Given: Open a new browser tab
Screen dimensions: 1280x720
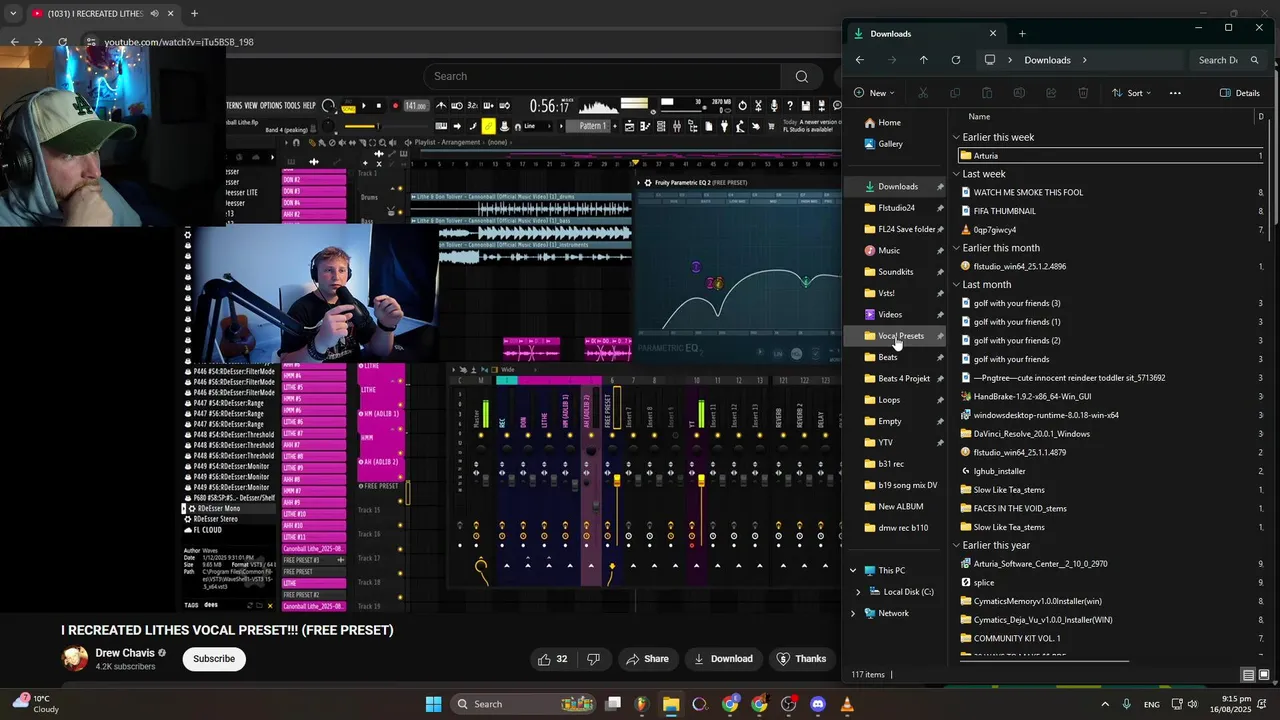Looking at the screenshot, I should tap(194, 14).
